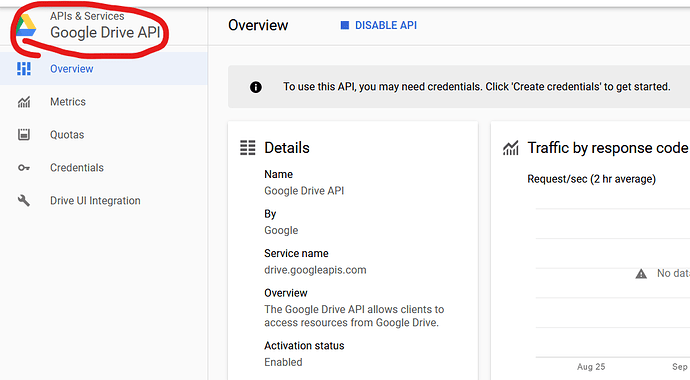Click the Drive UI Integration wrench icon
690x380 pixels.
coord(24,201)
